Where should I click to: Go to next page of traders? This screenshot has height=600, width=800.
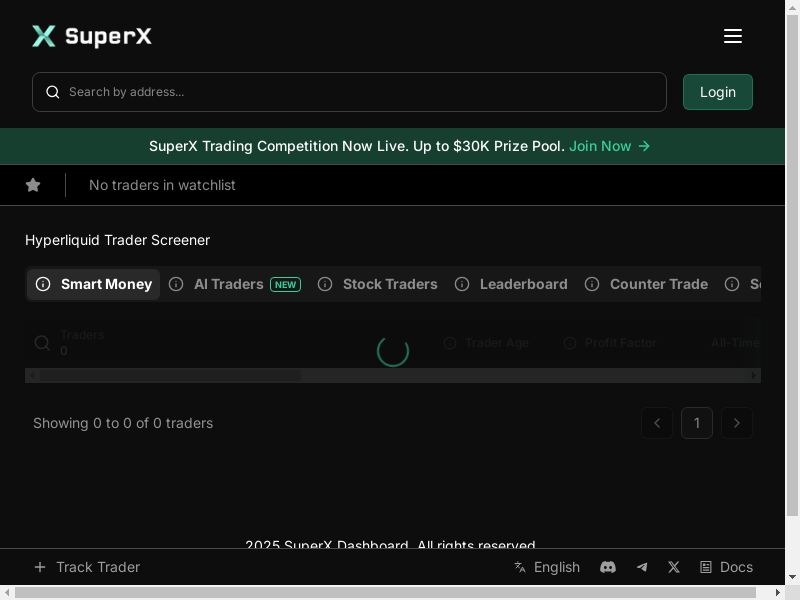tap(737, 423)
